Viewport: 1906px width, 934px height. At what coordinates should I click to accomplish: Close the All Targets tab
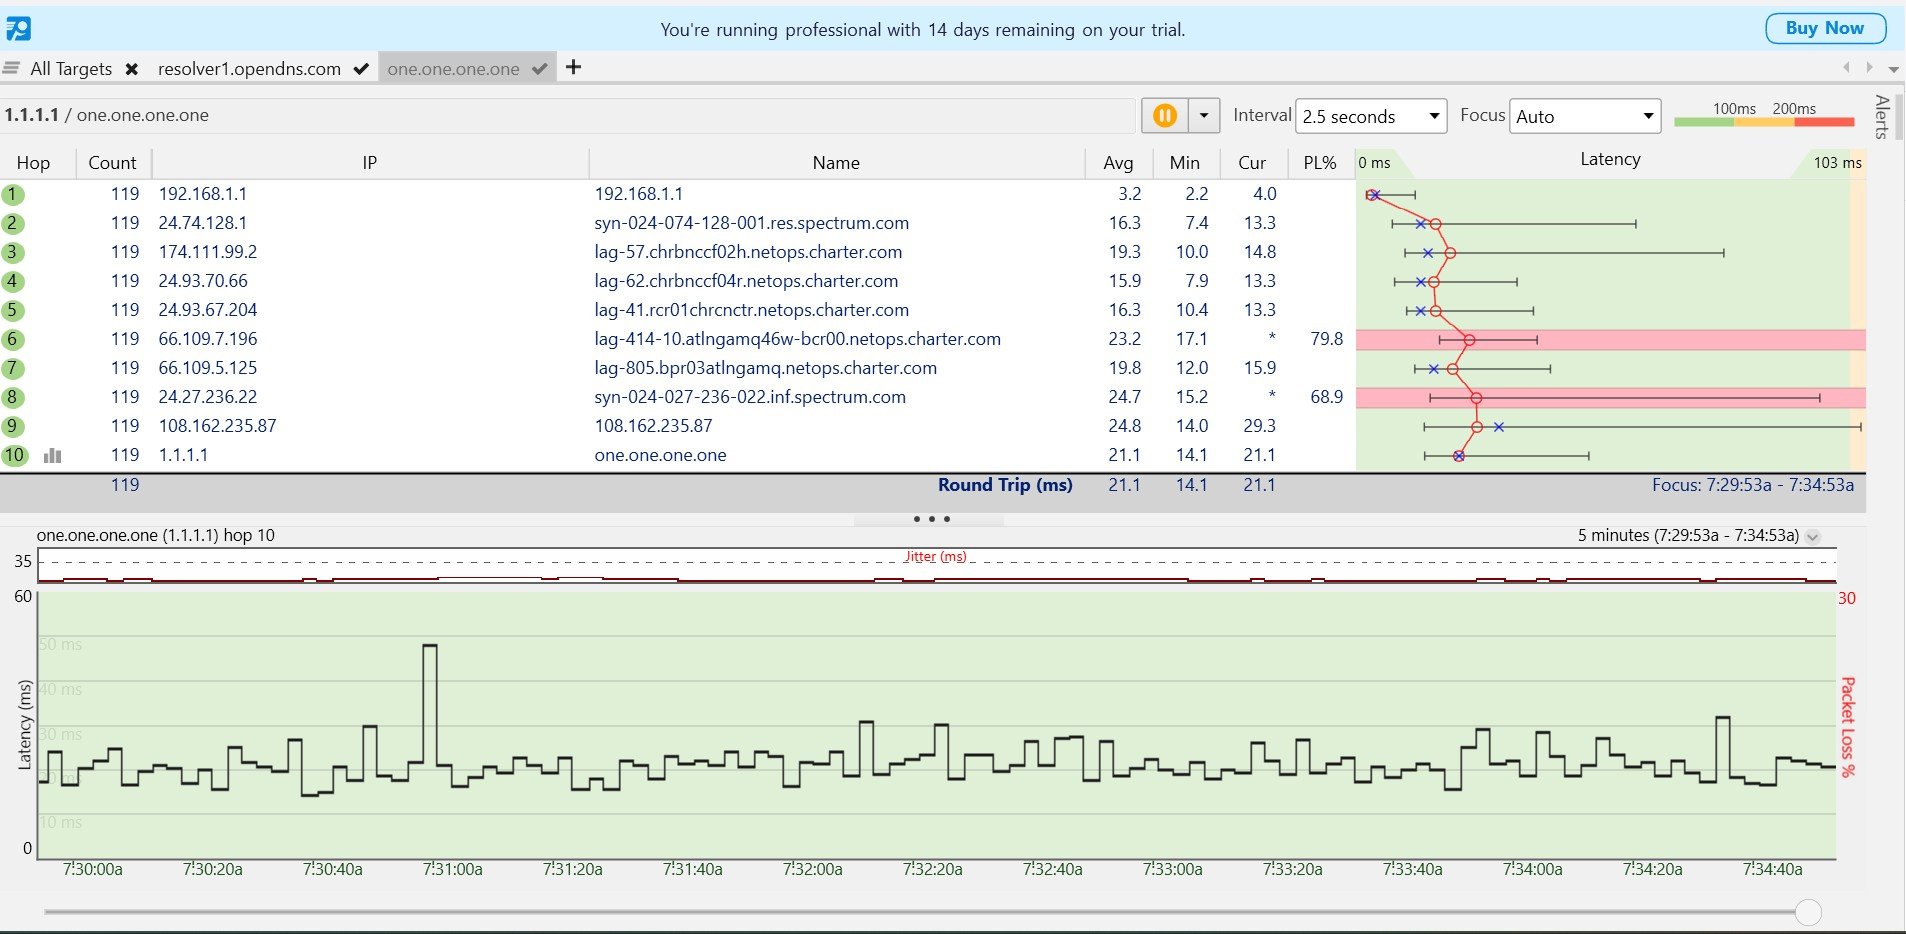[131, 69]
